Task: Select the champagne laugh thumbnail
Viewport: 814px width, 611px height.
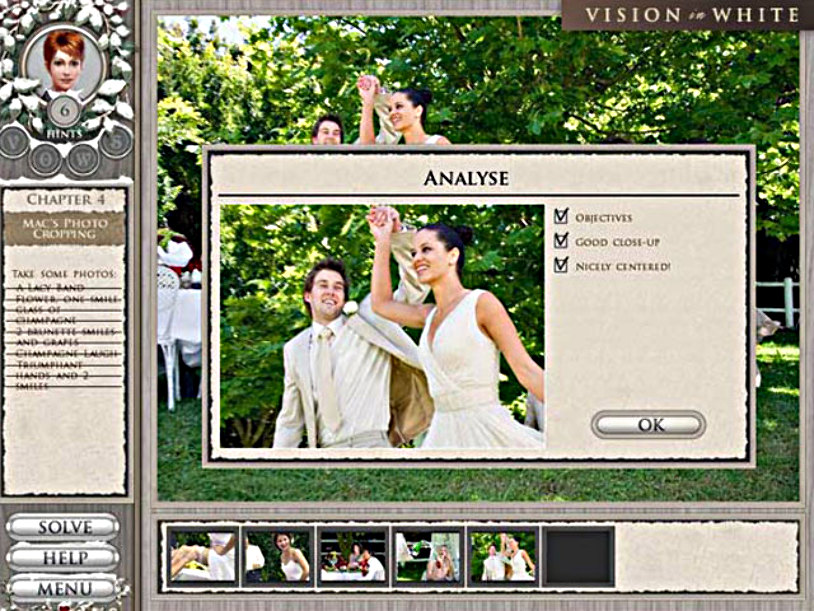Action: click(428, 556)
